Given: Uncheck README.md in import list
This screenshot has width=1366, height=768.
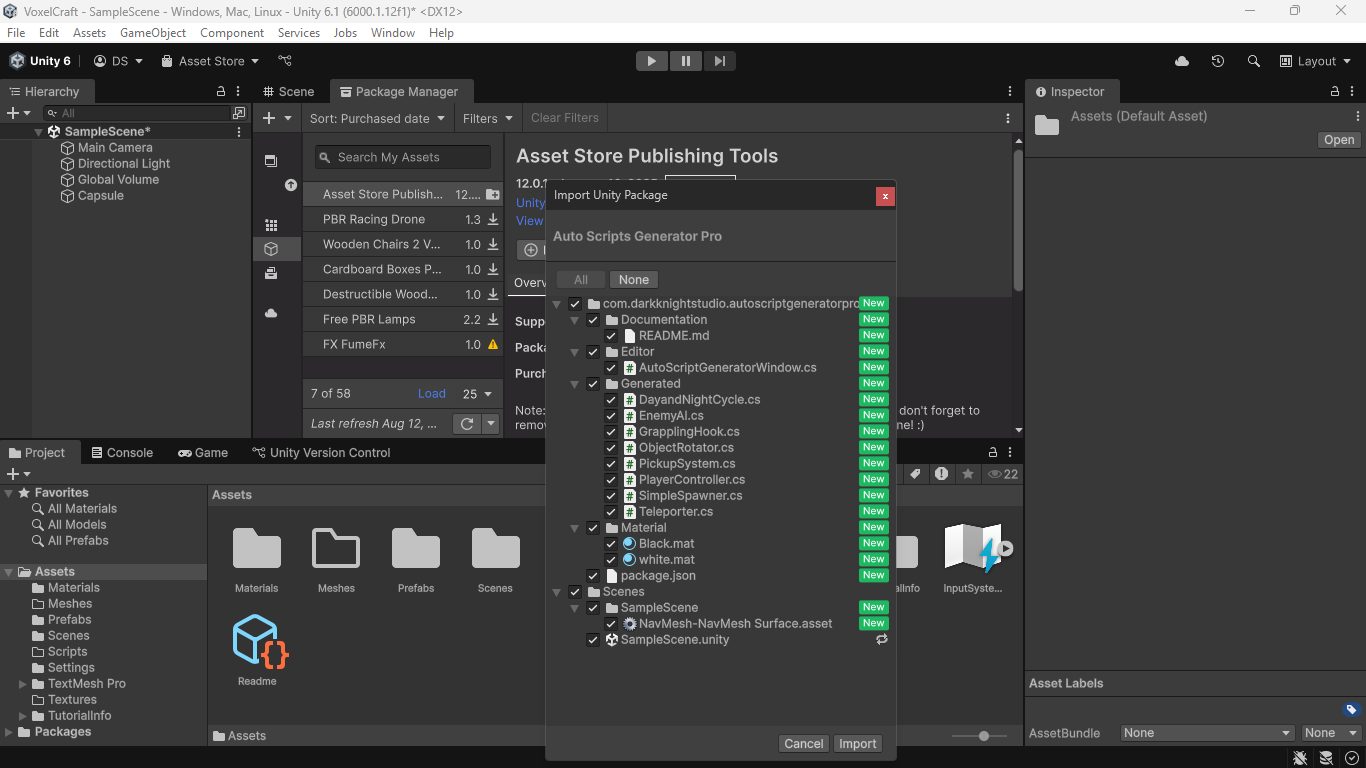Looking at the screenshot, I should [x=611, y=336].
